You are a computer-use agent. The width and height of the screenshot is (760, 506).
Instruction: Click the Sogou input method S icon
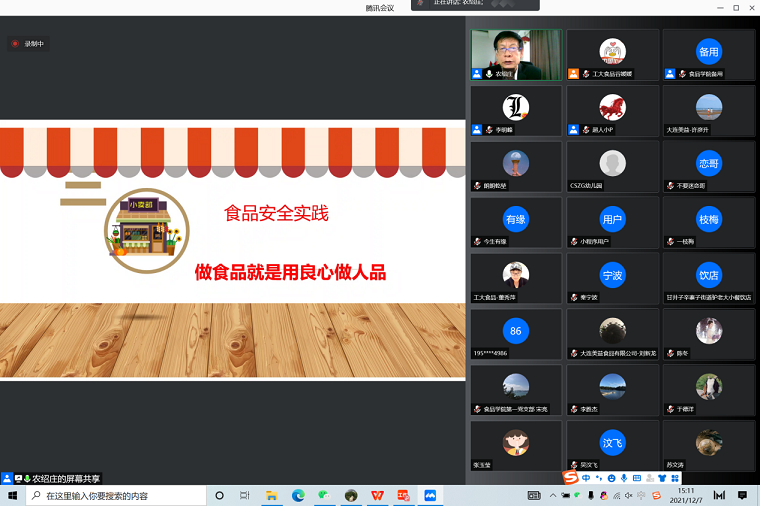(570, 478)
